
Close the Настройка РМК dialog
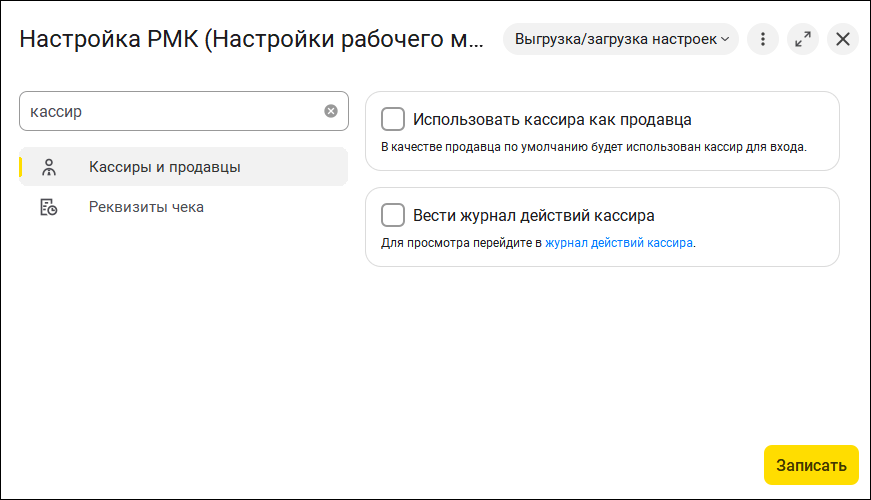pos(843,39)
